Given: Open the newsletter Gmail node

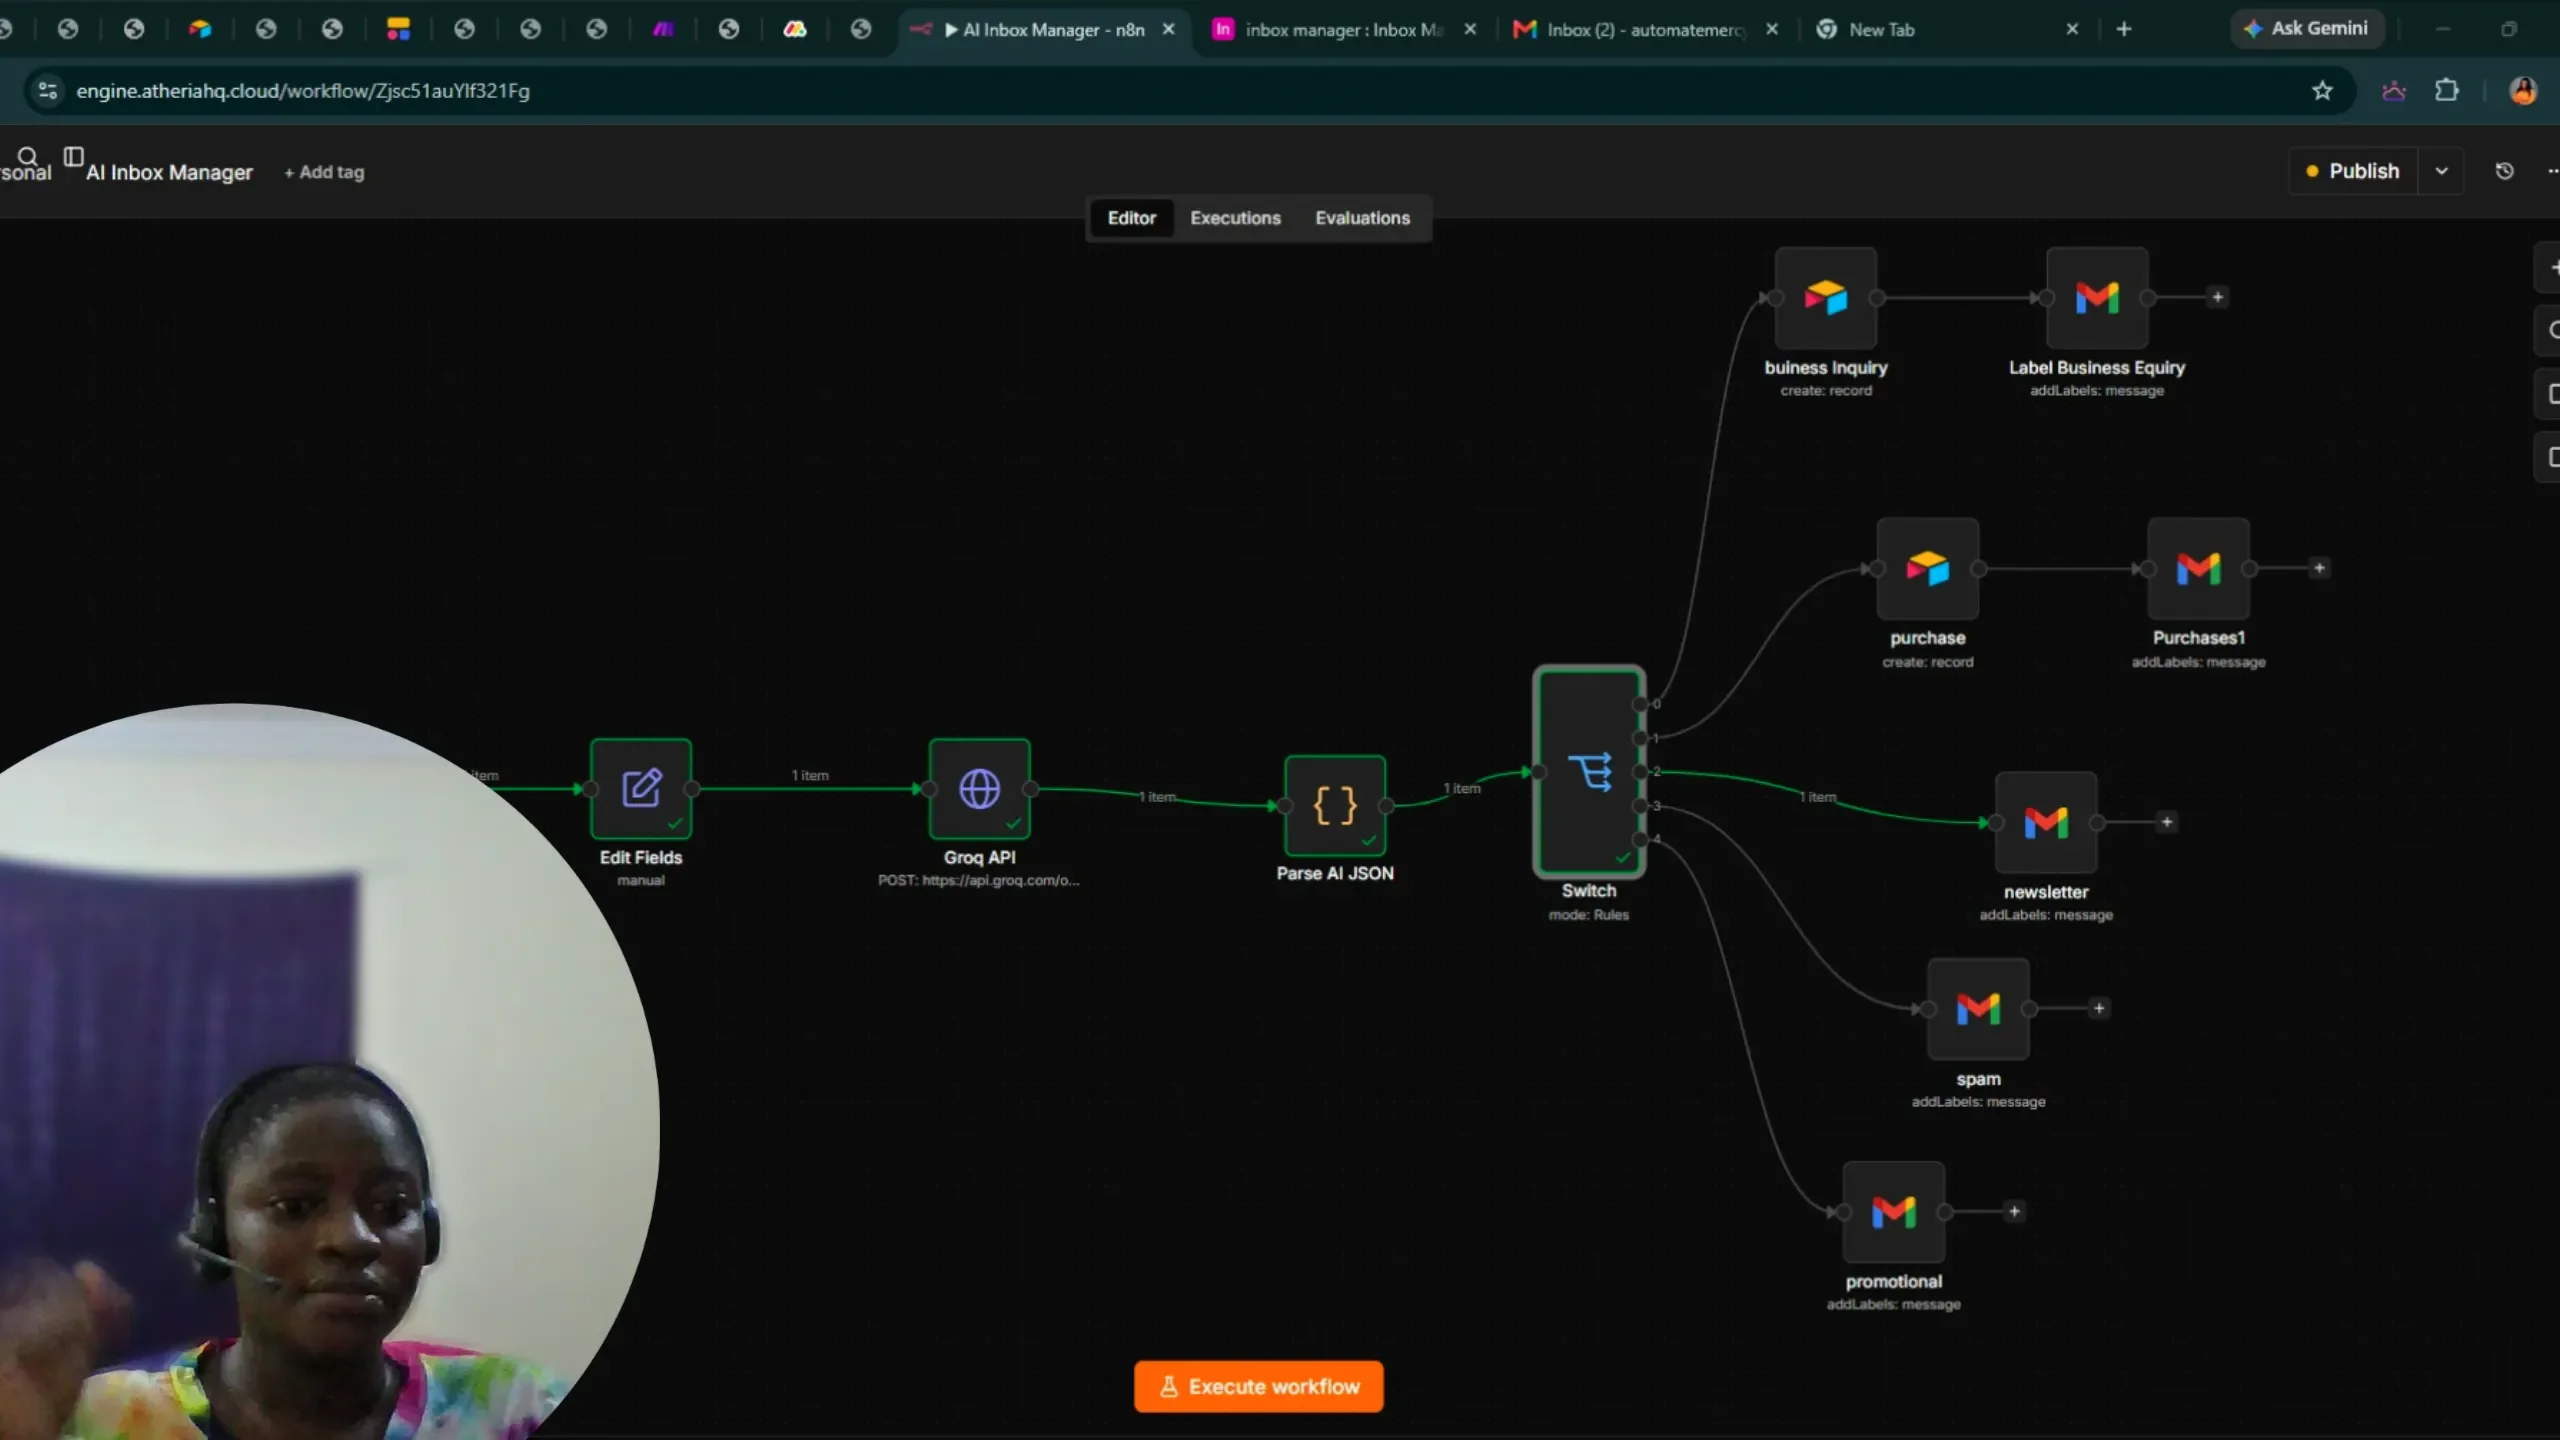Looking at the screenshot, I should click(2046, 822).
